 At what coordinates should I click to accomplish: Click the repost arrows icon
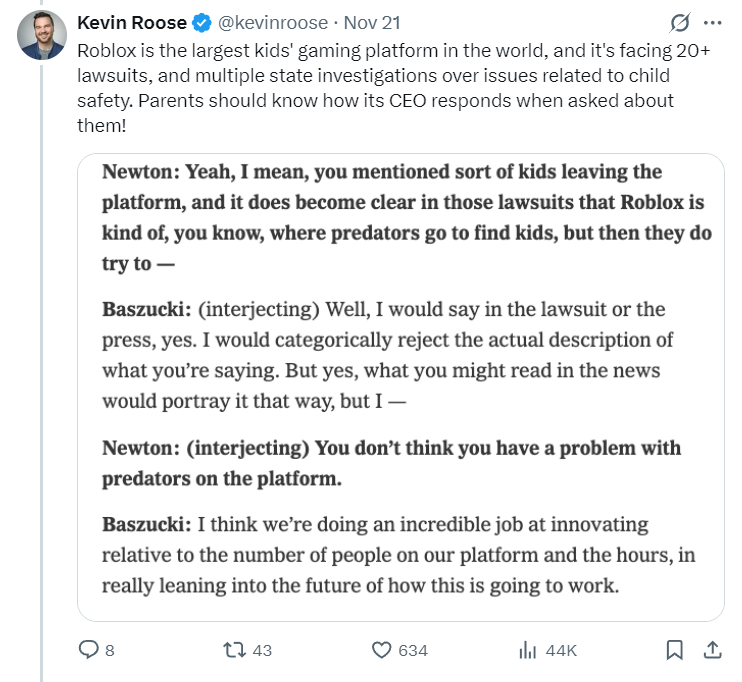[x=233, y=650]
